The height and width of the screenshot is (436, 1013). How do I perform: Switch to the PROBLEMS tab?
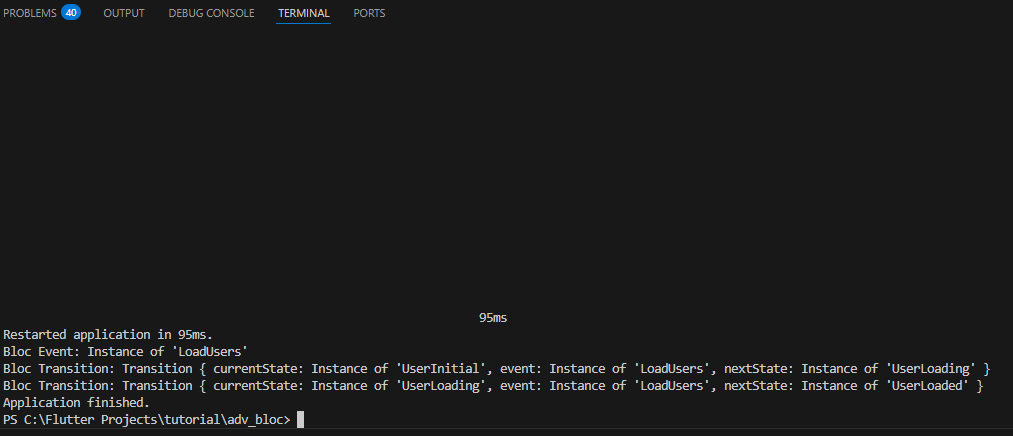click(x=30, y=13)
